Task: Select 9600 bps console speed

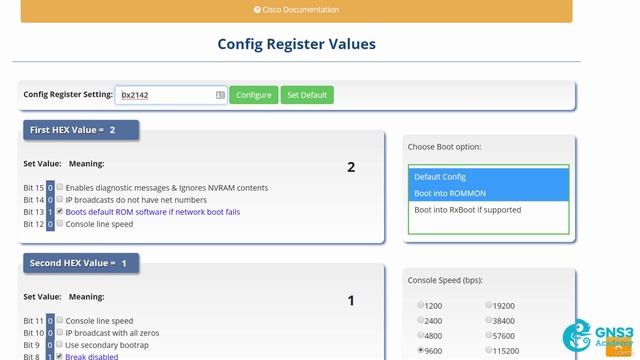Action: click(420, 350)
